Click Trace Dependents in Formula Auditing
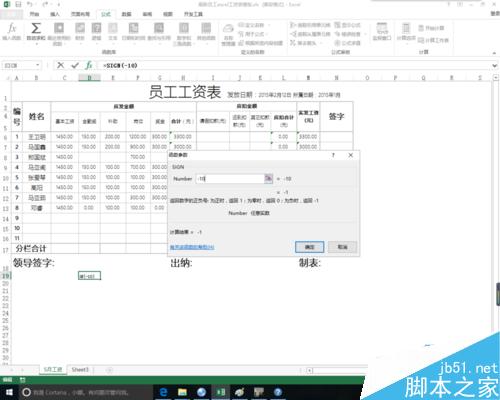Screen dimensions: 500x400 pos(310,34)
